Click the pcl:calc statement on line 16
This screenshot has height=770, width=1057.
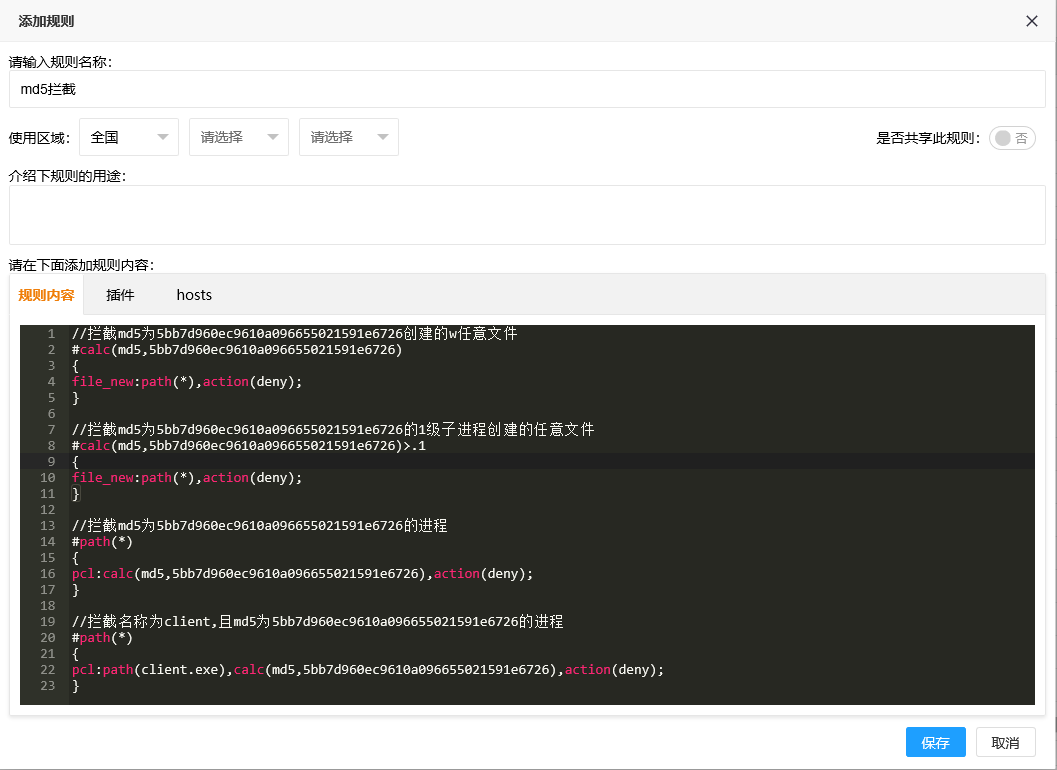click(302, 574)
